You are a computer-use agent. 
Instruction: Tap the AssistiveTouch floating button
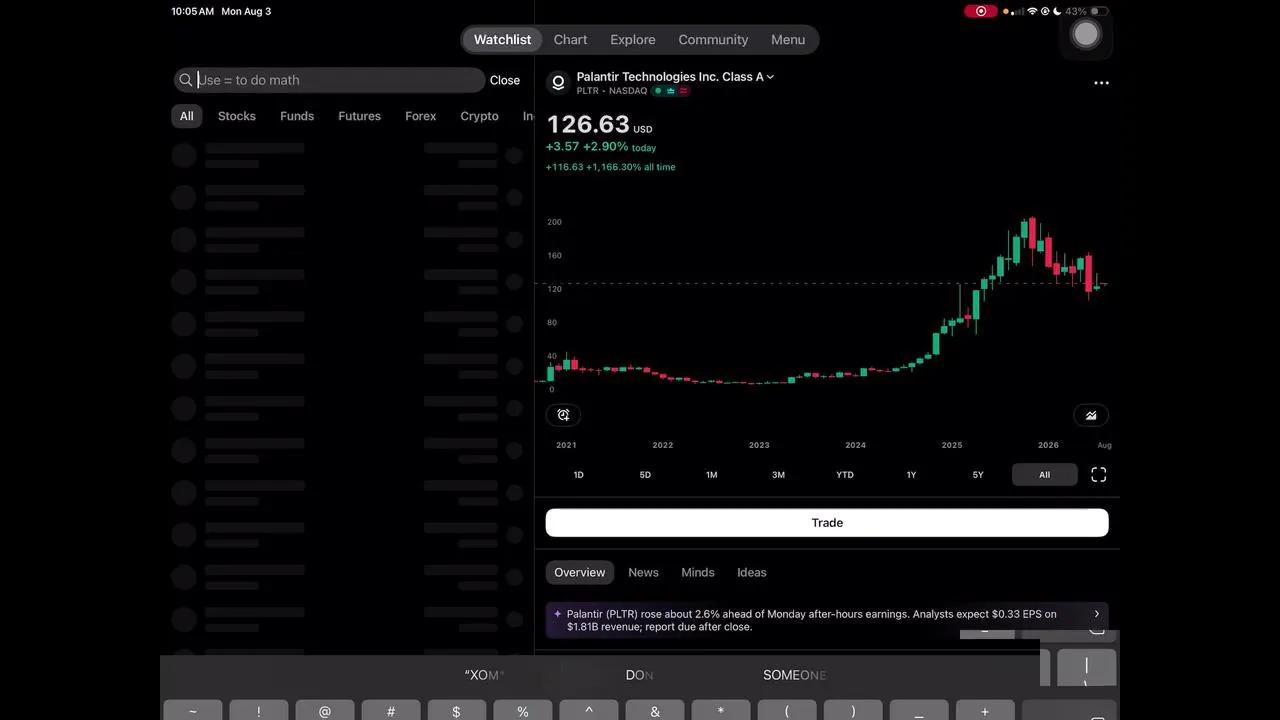click(x=1086, y=34)
